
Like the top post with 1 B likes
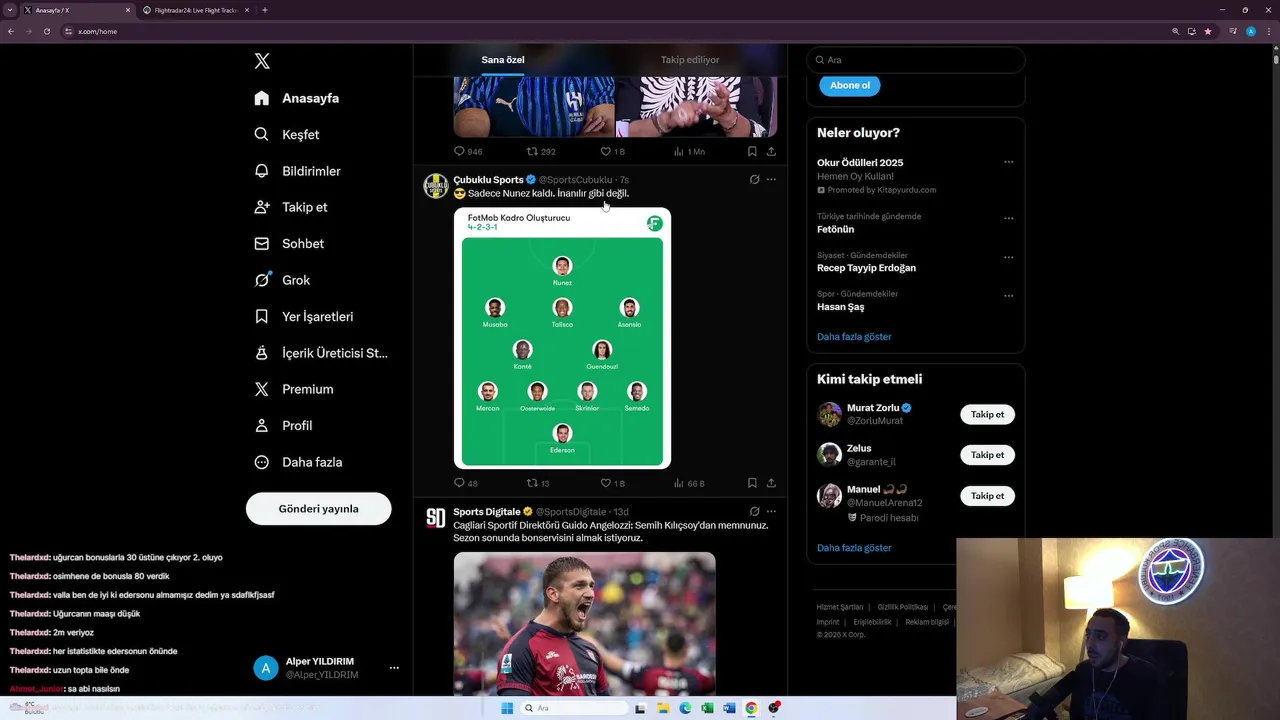click(605, 151)
